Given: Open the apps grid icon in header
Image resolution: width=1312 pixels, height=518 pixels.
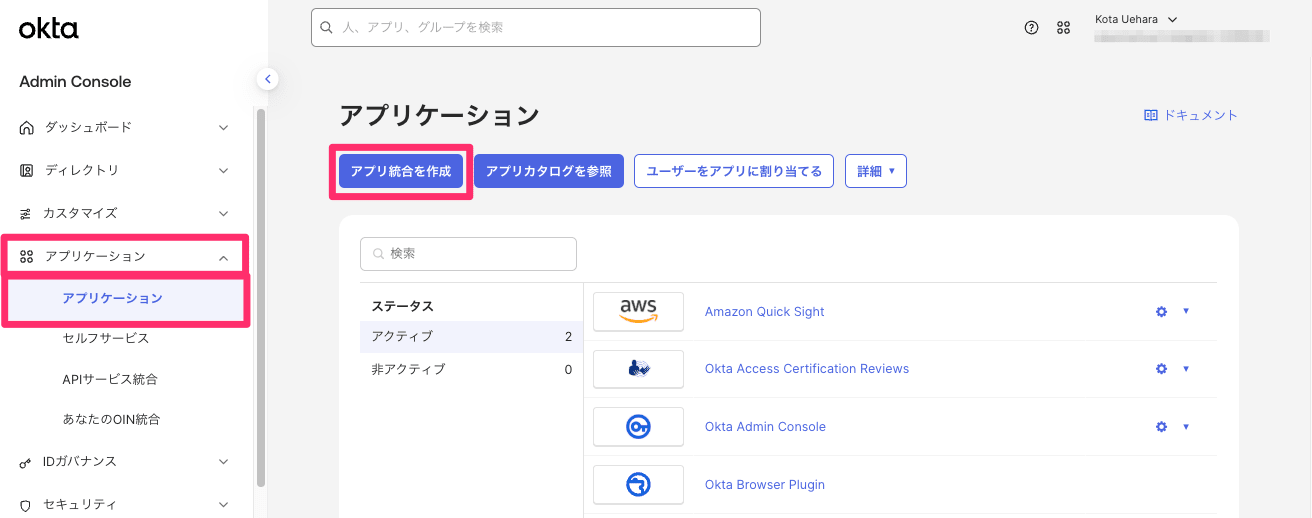Looking at the screenshot, I should [1063, 28].
